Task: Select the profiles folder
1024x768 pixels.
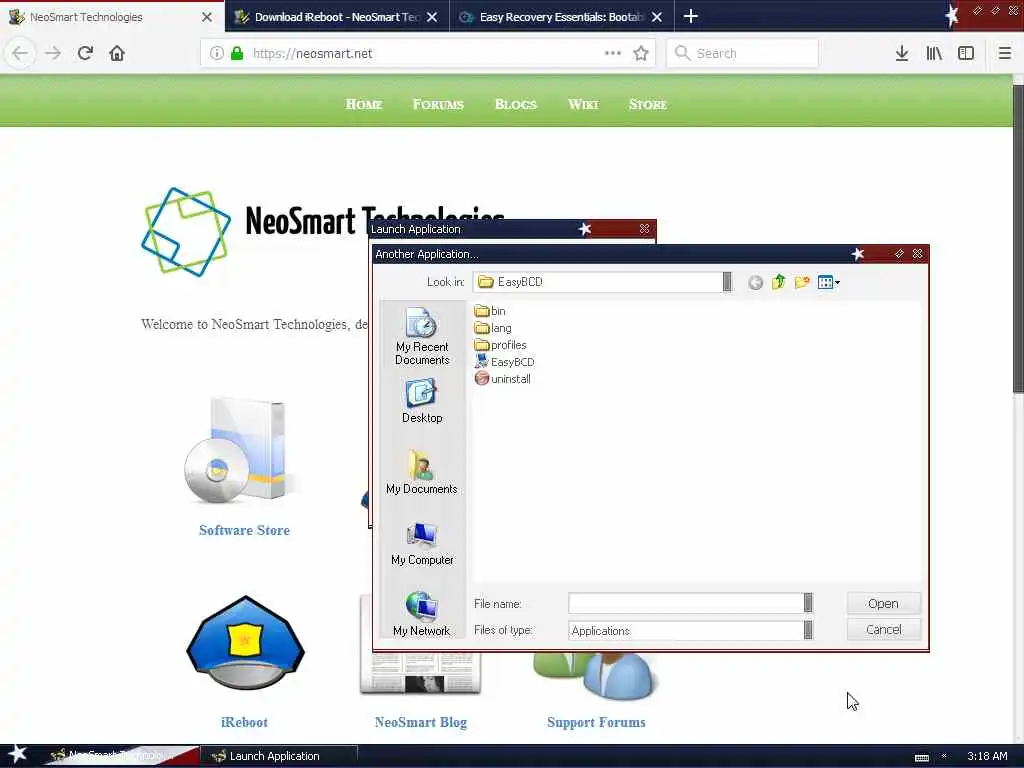Action: [501, 345]
